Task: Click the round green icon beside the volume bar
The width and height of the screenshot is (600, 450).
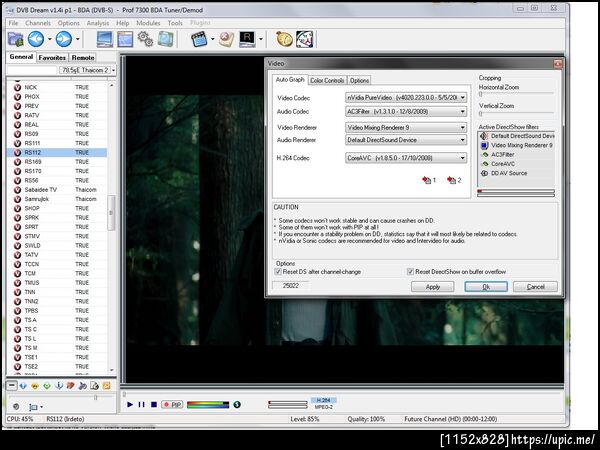Action: pyautogui.click(x=237, y=404)
